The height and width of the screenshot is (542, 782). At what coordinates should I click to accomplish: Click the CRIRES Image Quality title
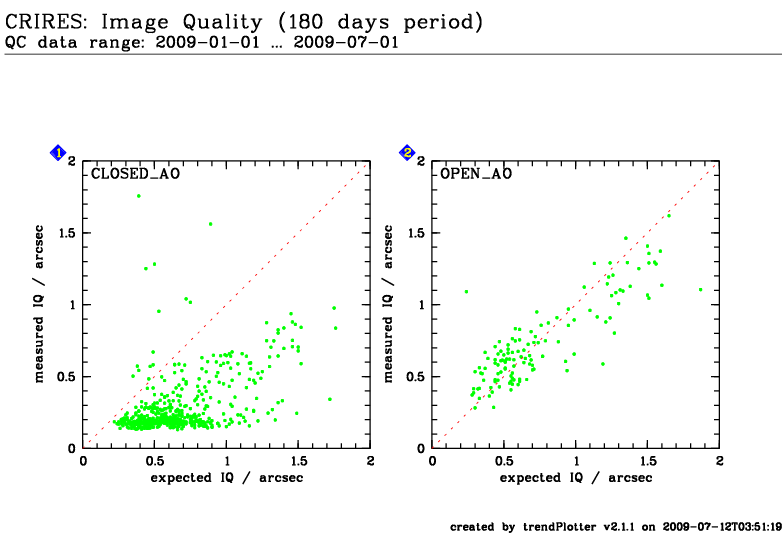(x=244, y=22)
